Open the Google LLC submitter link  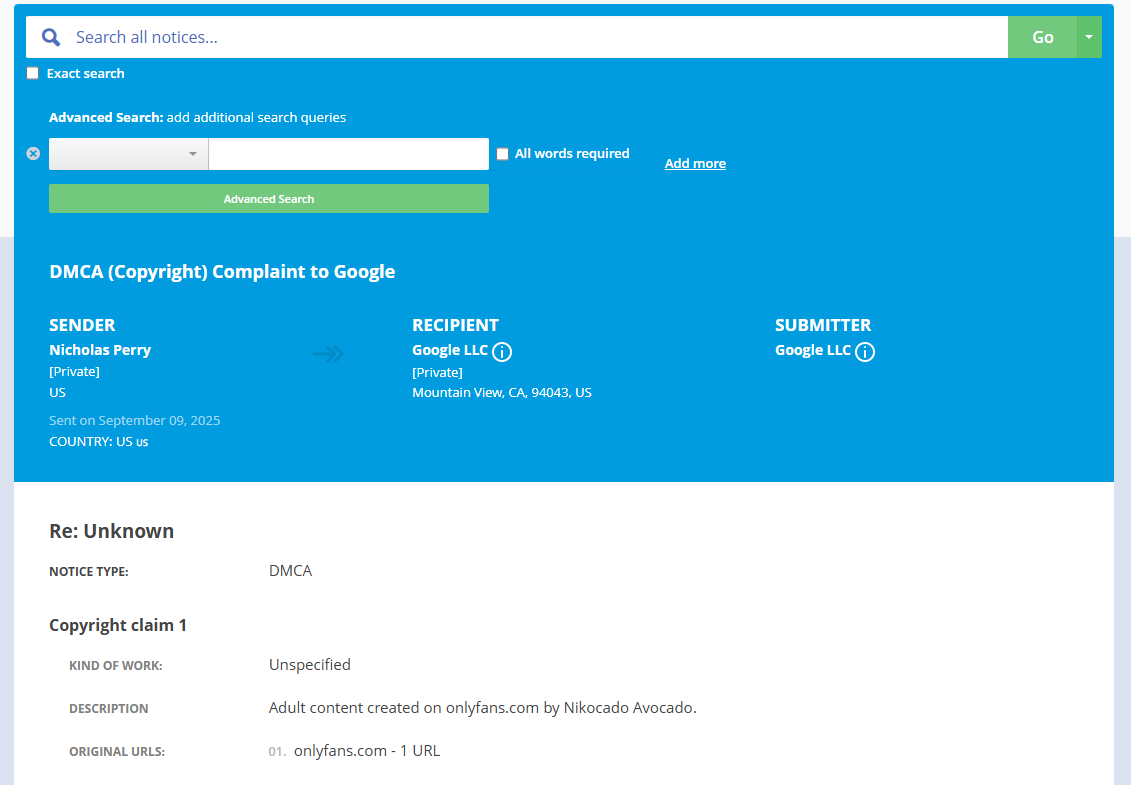pyautogui.click(x=813, y=350)
